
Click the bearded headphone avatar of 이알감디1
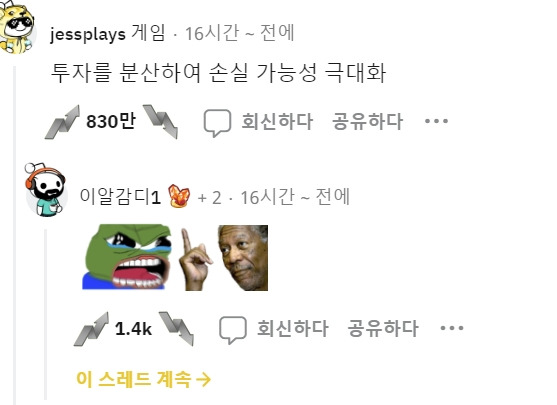(x=45, y=190)
